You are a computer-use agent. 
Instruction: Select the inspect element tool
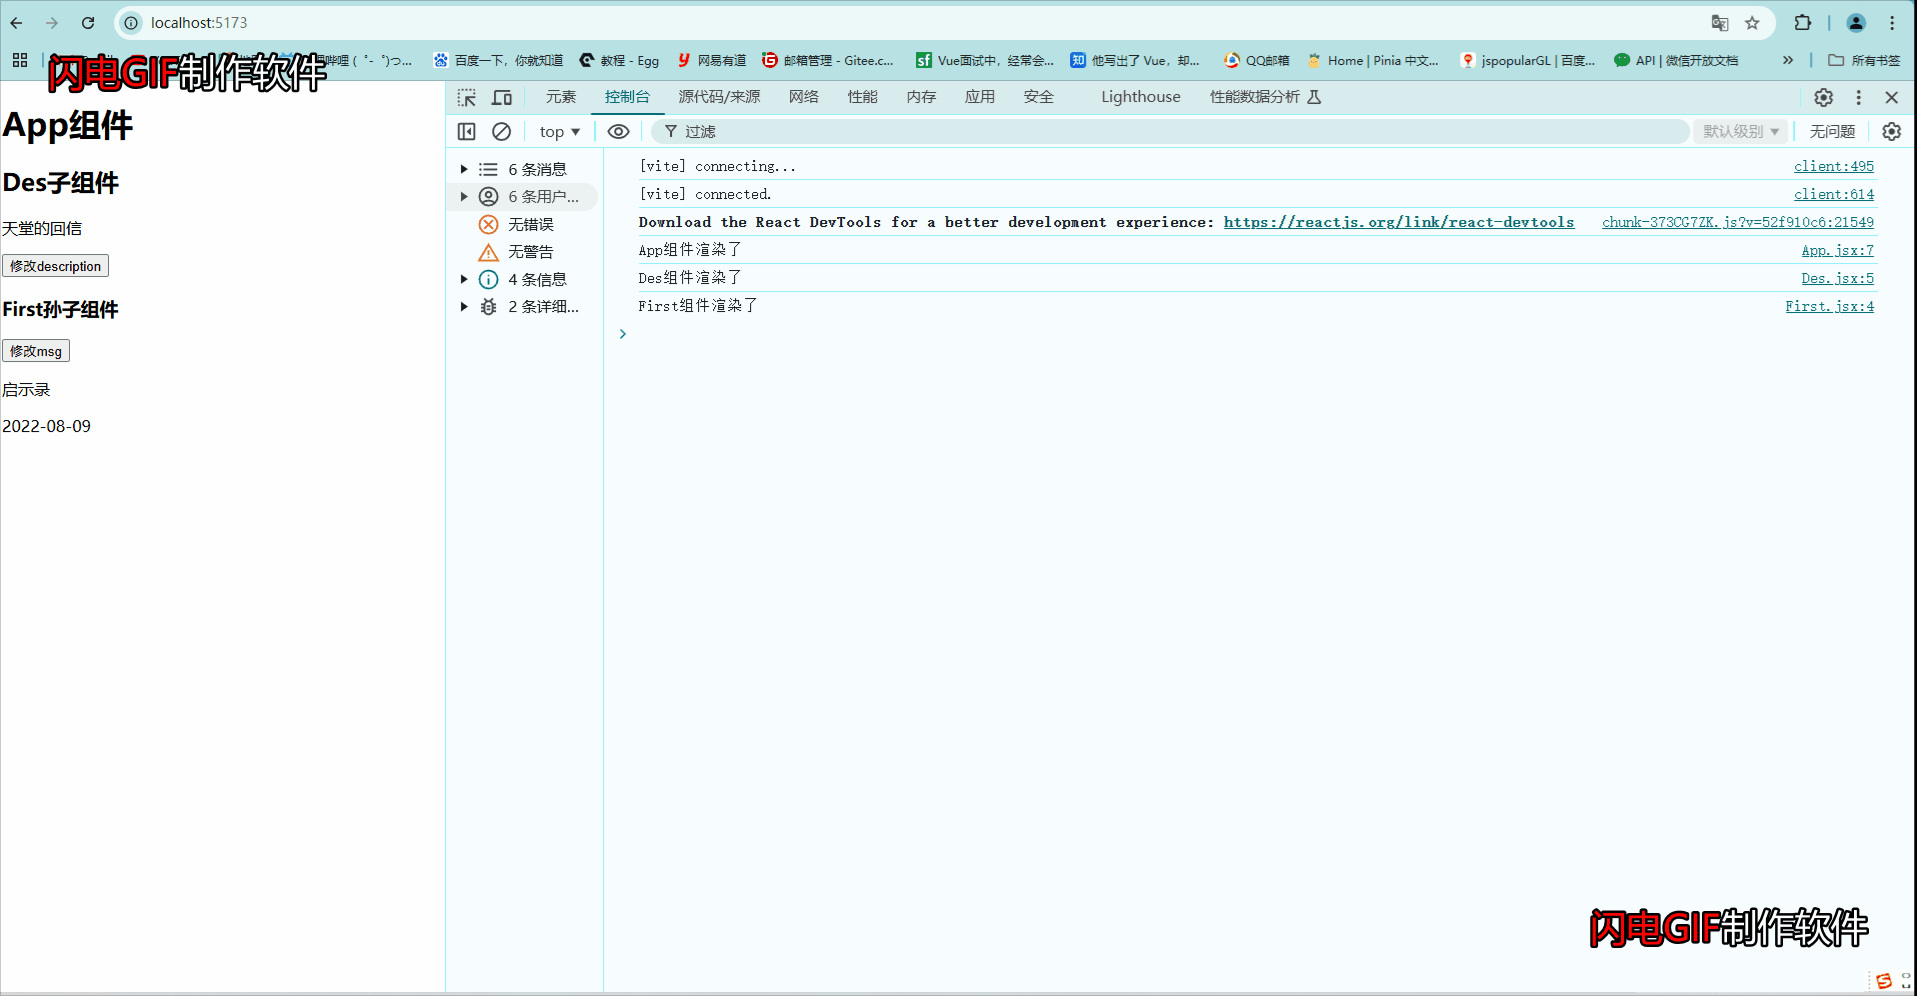[x=466, y=97]
